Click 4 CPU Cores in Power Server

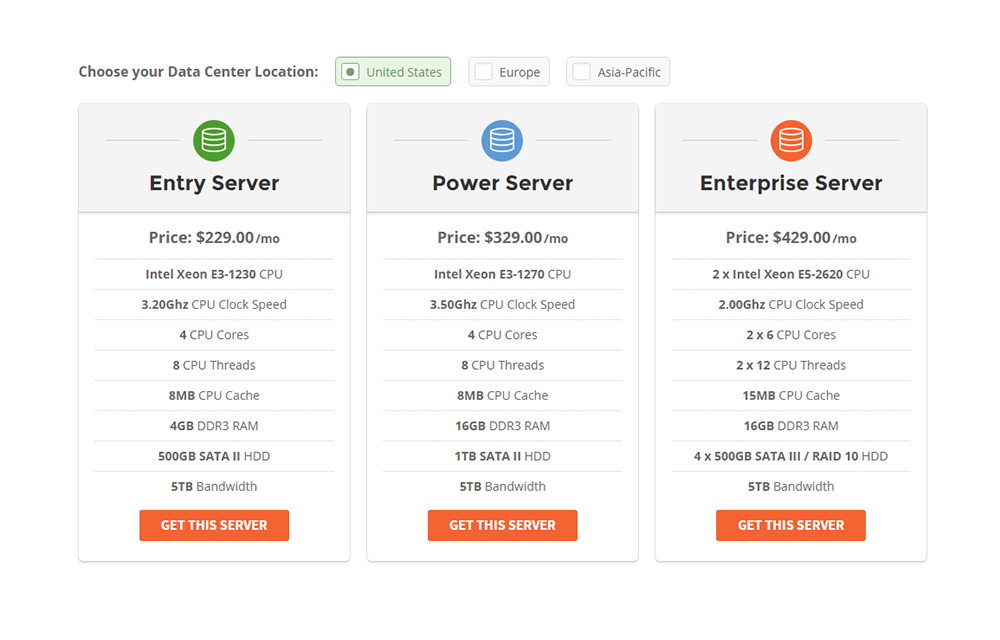coord(503,335)
